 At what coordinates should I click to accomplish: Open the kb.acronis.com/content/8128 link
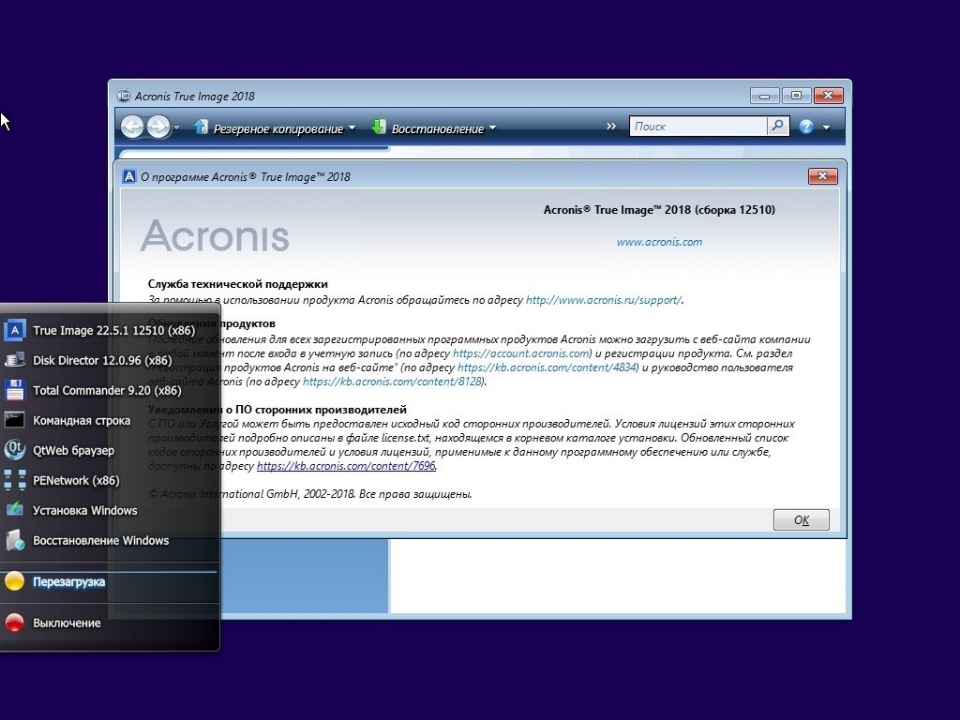click(x=393, y=381)
